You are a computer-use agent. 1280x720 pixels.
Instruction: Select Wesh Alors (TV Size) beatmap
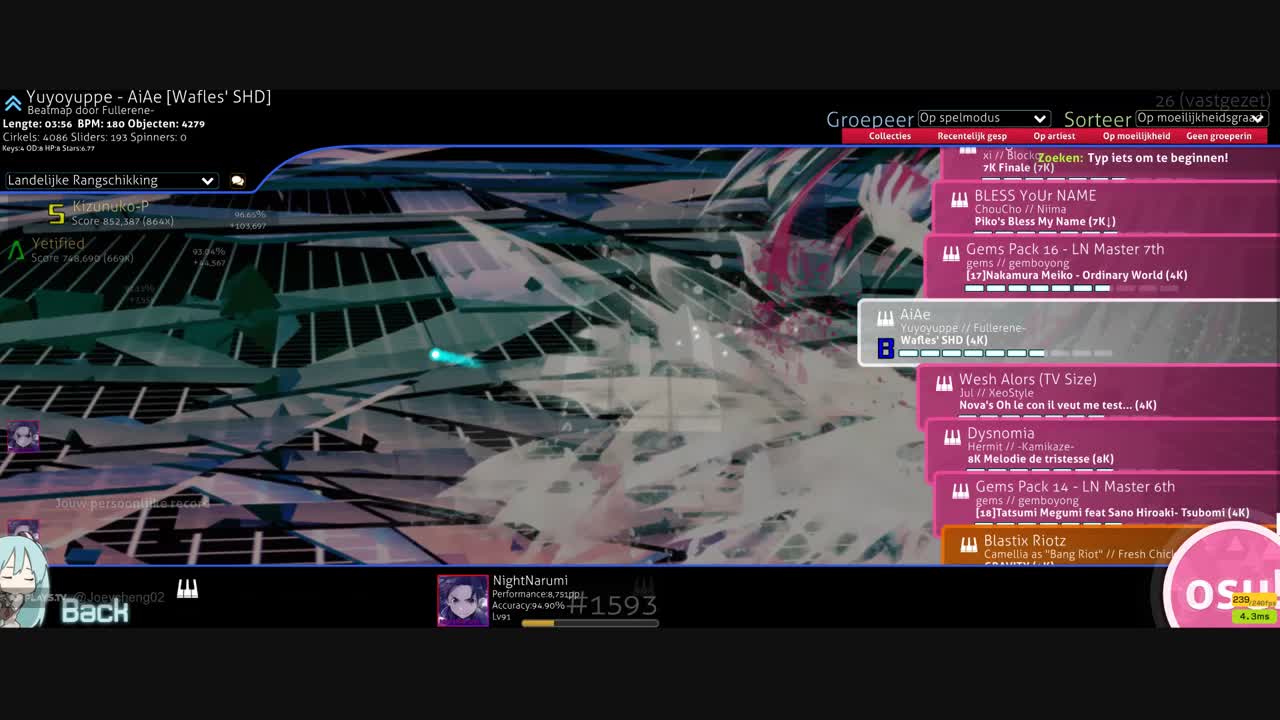(x=1099, y=394)
